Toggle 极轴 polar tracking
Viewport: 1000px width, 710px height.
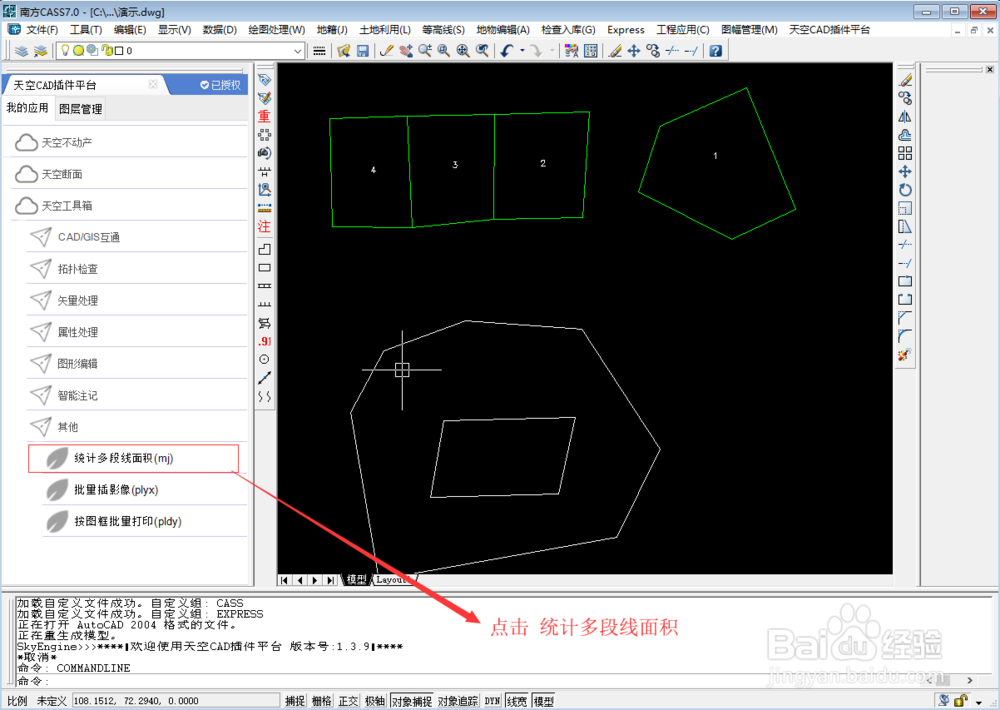(375, 701)
